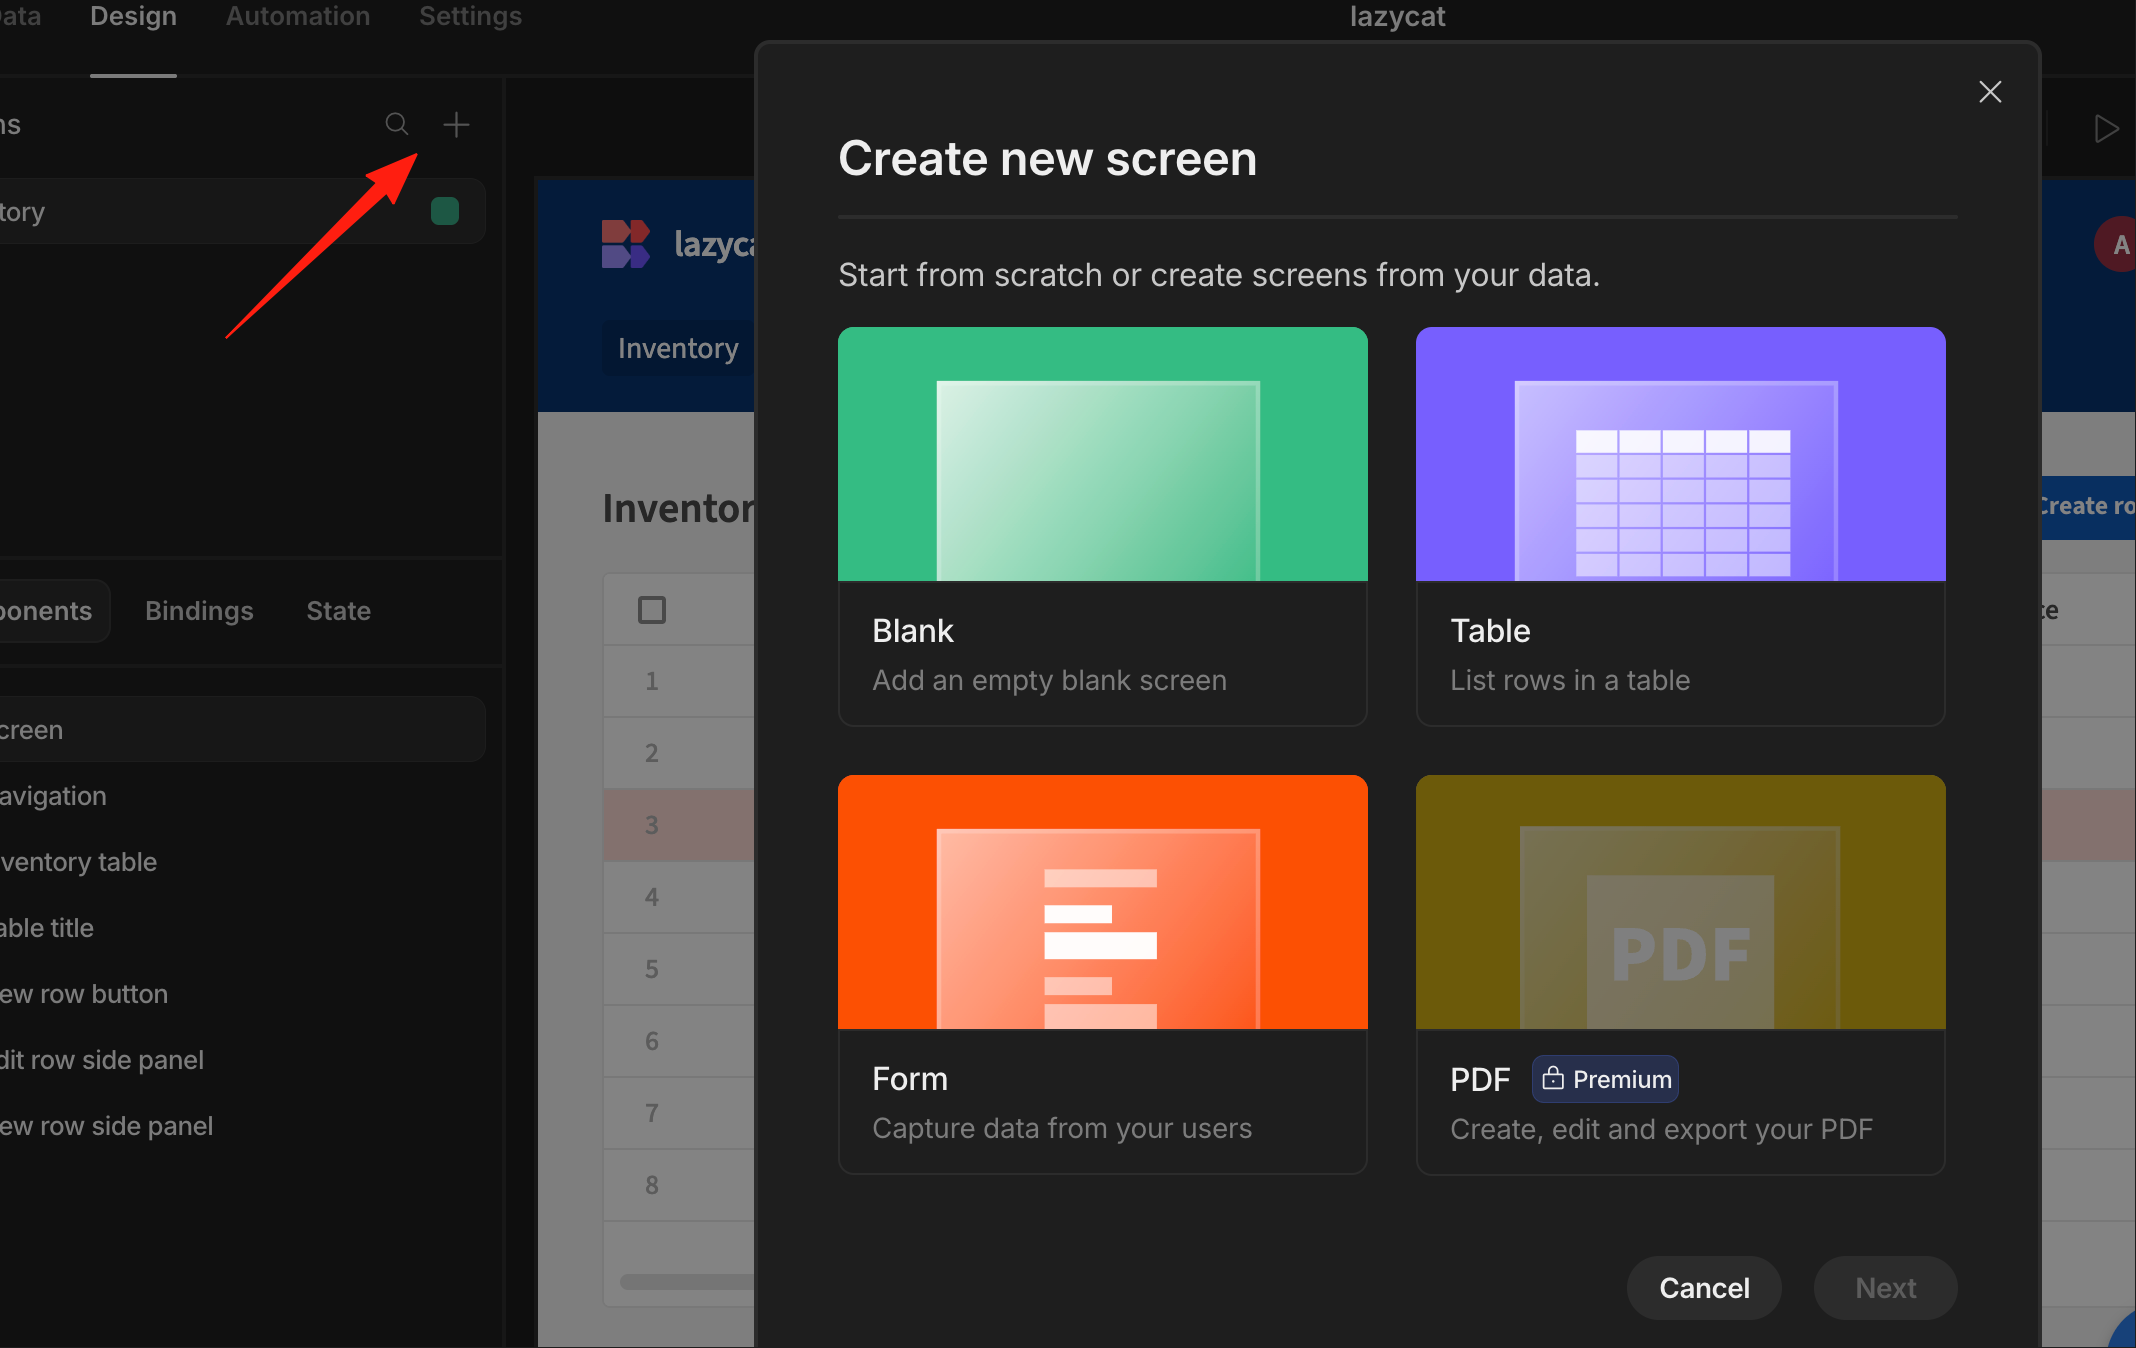Screen dimensions: 2136x1348
Task: Click the Inventory nav link in preview
Action: 678,348
